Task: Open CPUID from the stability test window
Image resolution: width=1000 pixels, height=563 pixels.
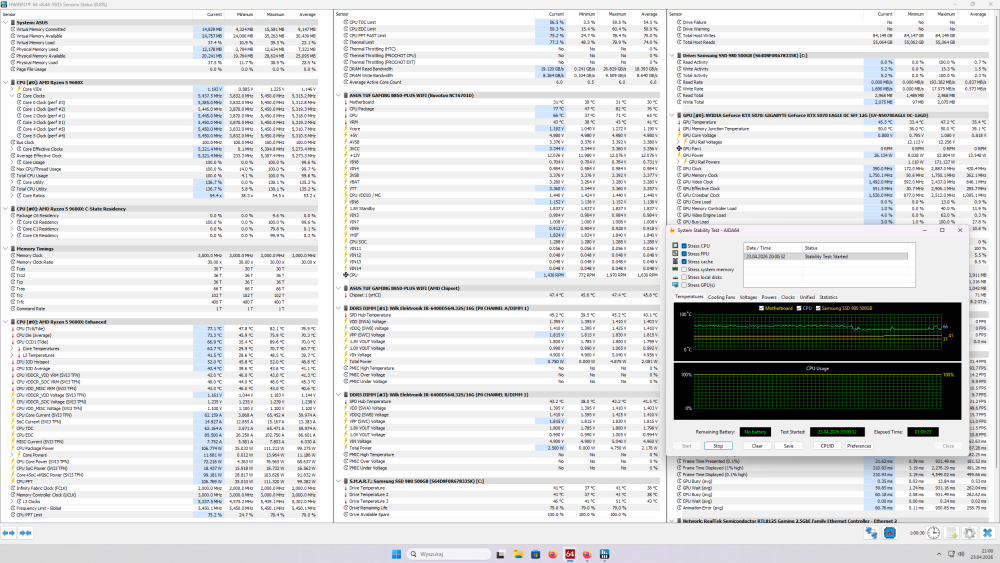Action: pyautogui.click(x=827, y=446)
